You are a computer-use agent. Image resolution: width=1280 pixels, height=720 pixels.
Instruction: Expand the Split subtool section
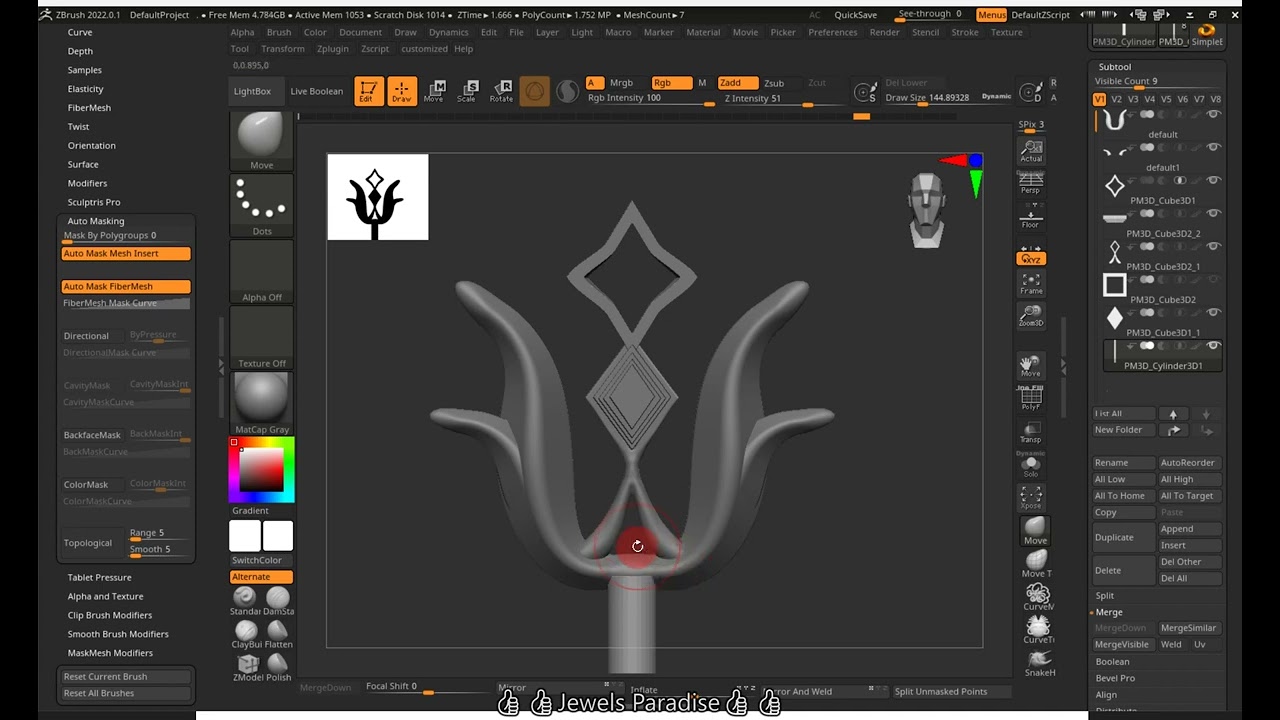point(1105,596)
